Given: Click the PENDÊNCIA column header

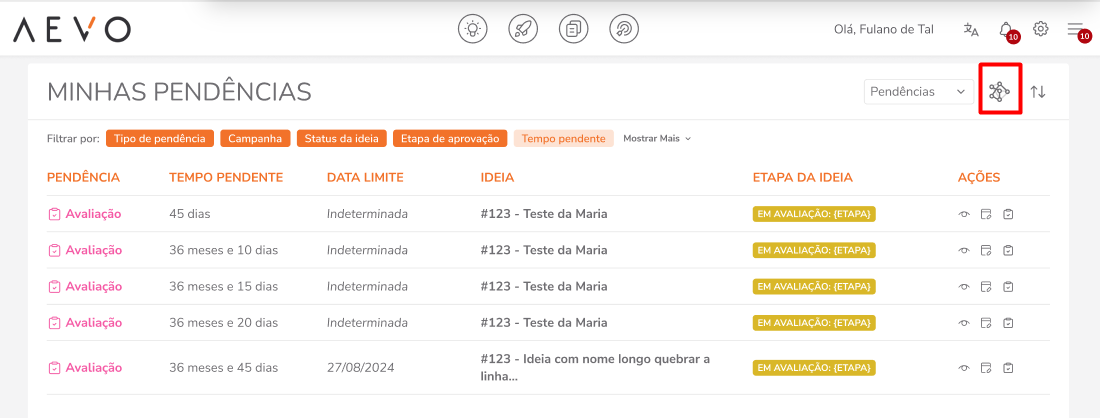Looking at the screenshot, I should tap(83, 177).
